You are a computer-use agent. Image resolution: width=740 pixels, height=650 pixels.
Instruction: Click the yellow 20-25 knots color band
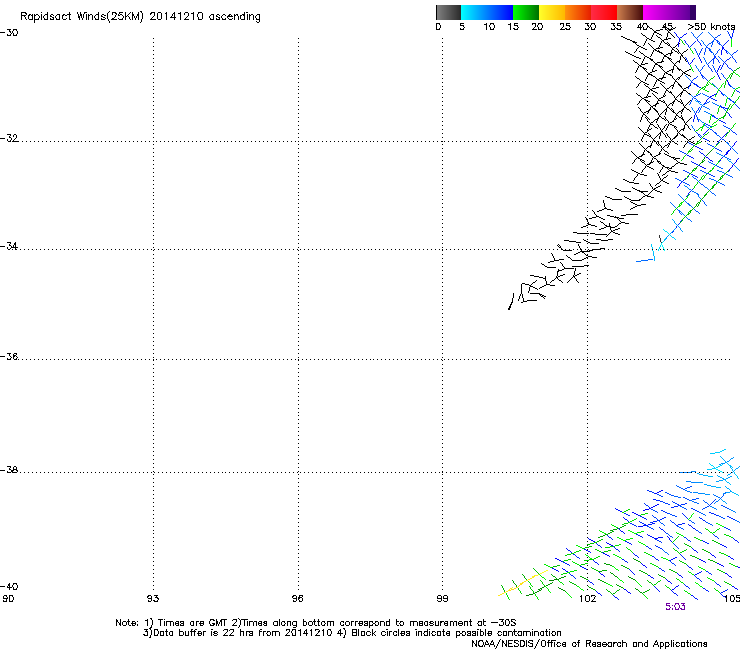point(552,12)
